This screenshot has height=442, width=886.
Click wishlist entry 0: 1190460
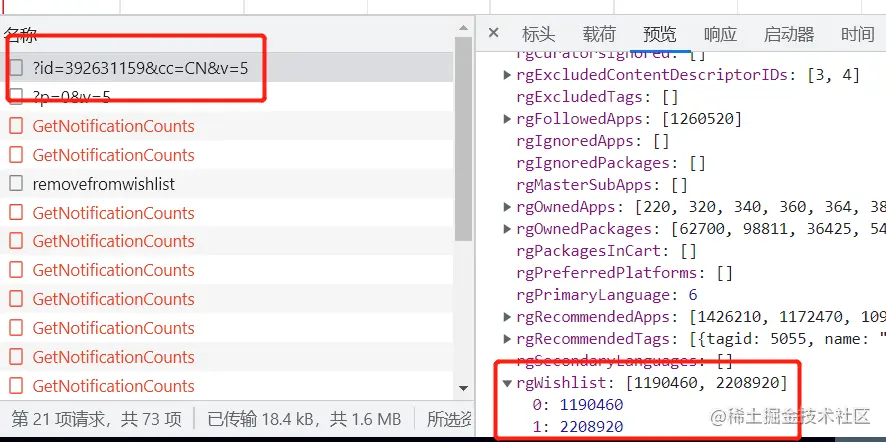click(578, 405)
